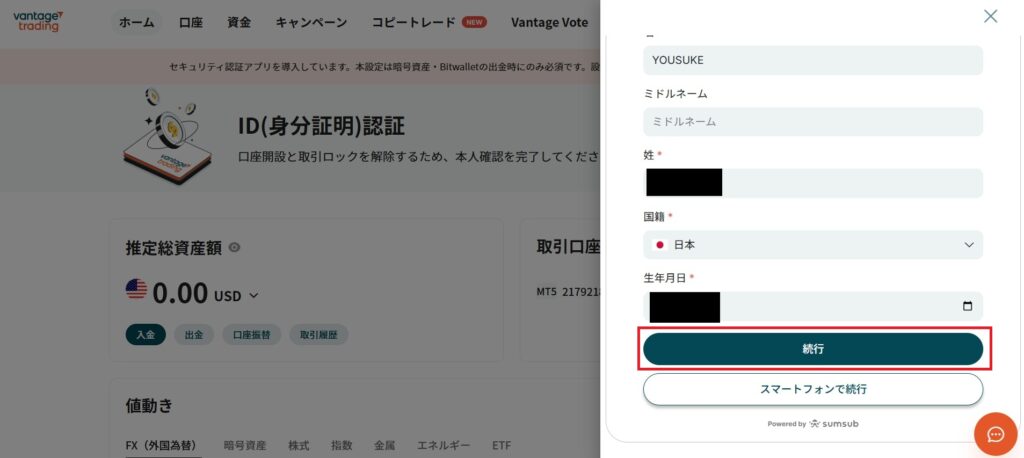Open the 国籍 日本 dropdown
Viewport: 1024px width, 458px height.
pos(812,245)
